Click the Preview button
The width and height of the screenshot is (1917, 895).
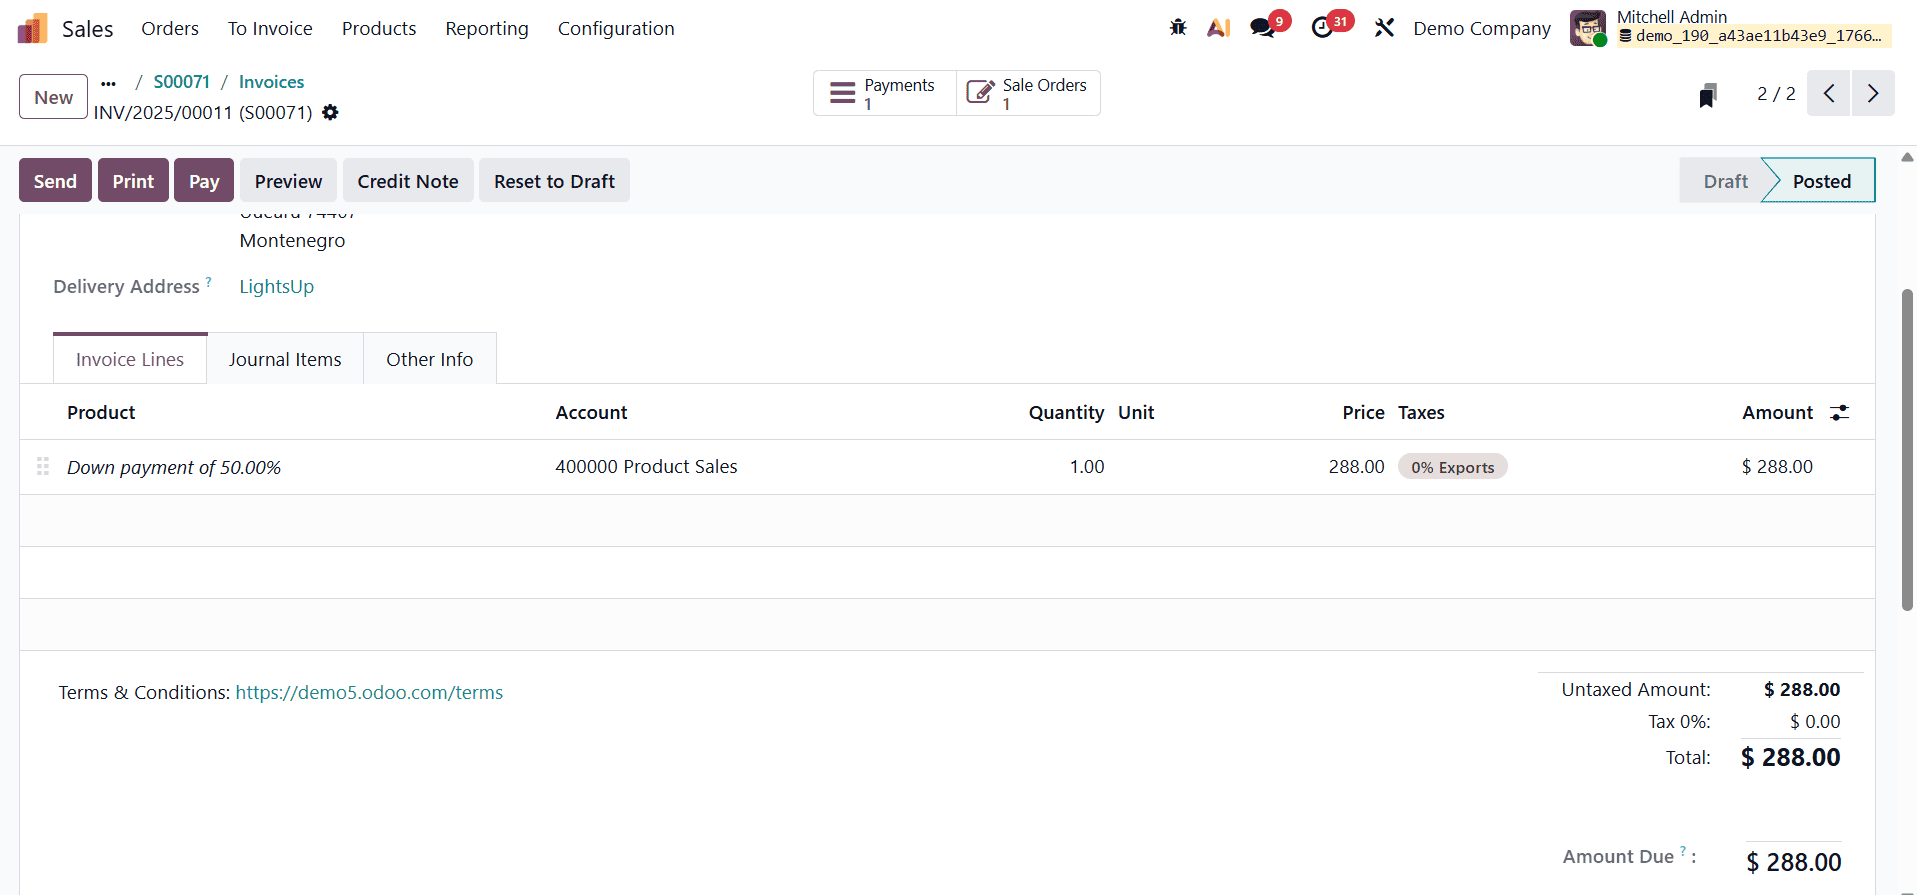(288, 181)
